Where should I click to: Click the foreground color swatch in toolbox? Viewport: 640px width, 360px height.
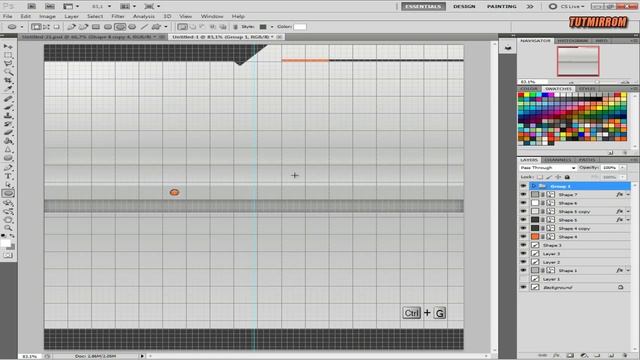coord(5,244)
